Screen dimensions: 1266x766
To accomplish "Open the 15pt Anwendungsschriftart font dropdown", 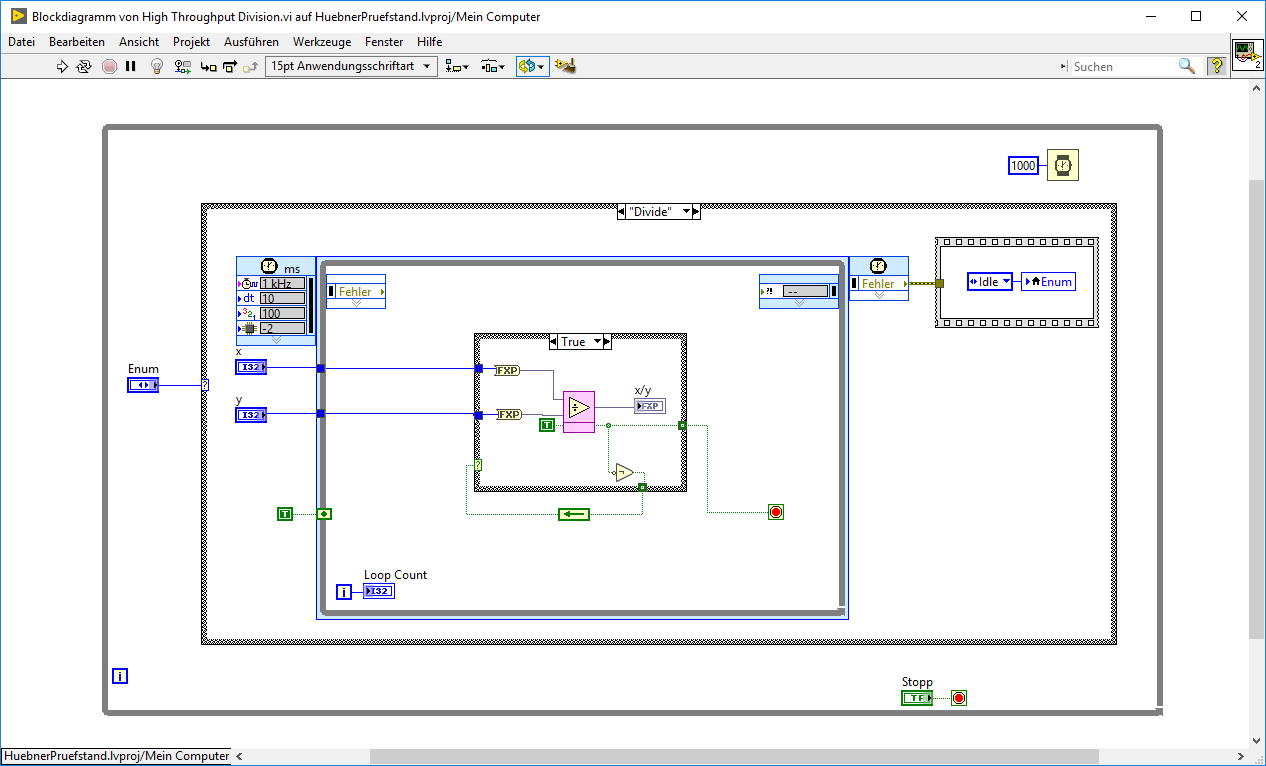I will (351, 66).
